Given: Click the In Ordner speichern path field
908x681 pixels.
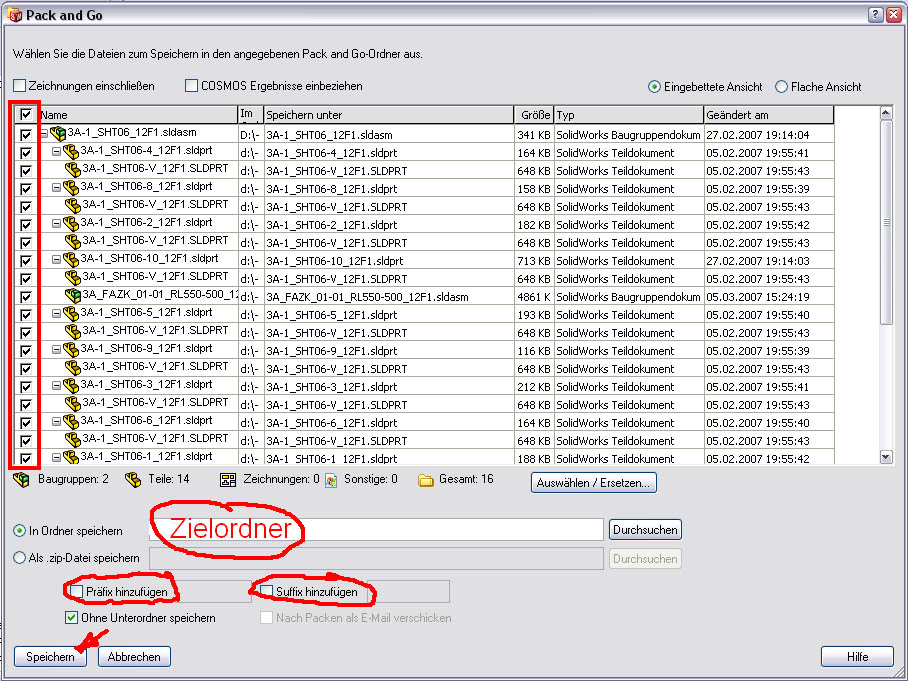Looking at the screenshot, I should (x=376, y=529).
